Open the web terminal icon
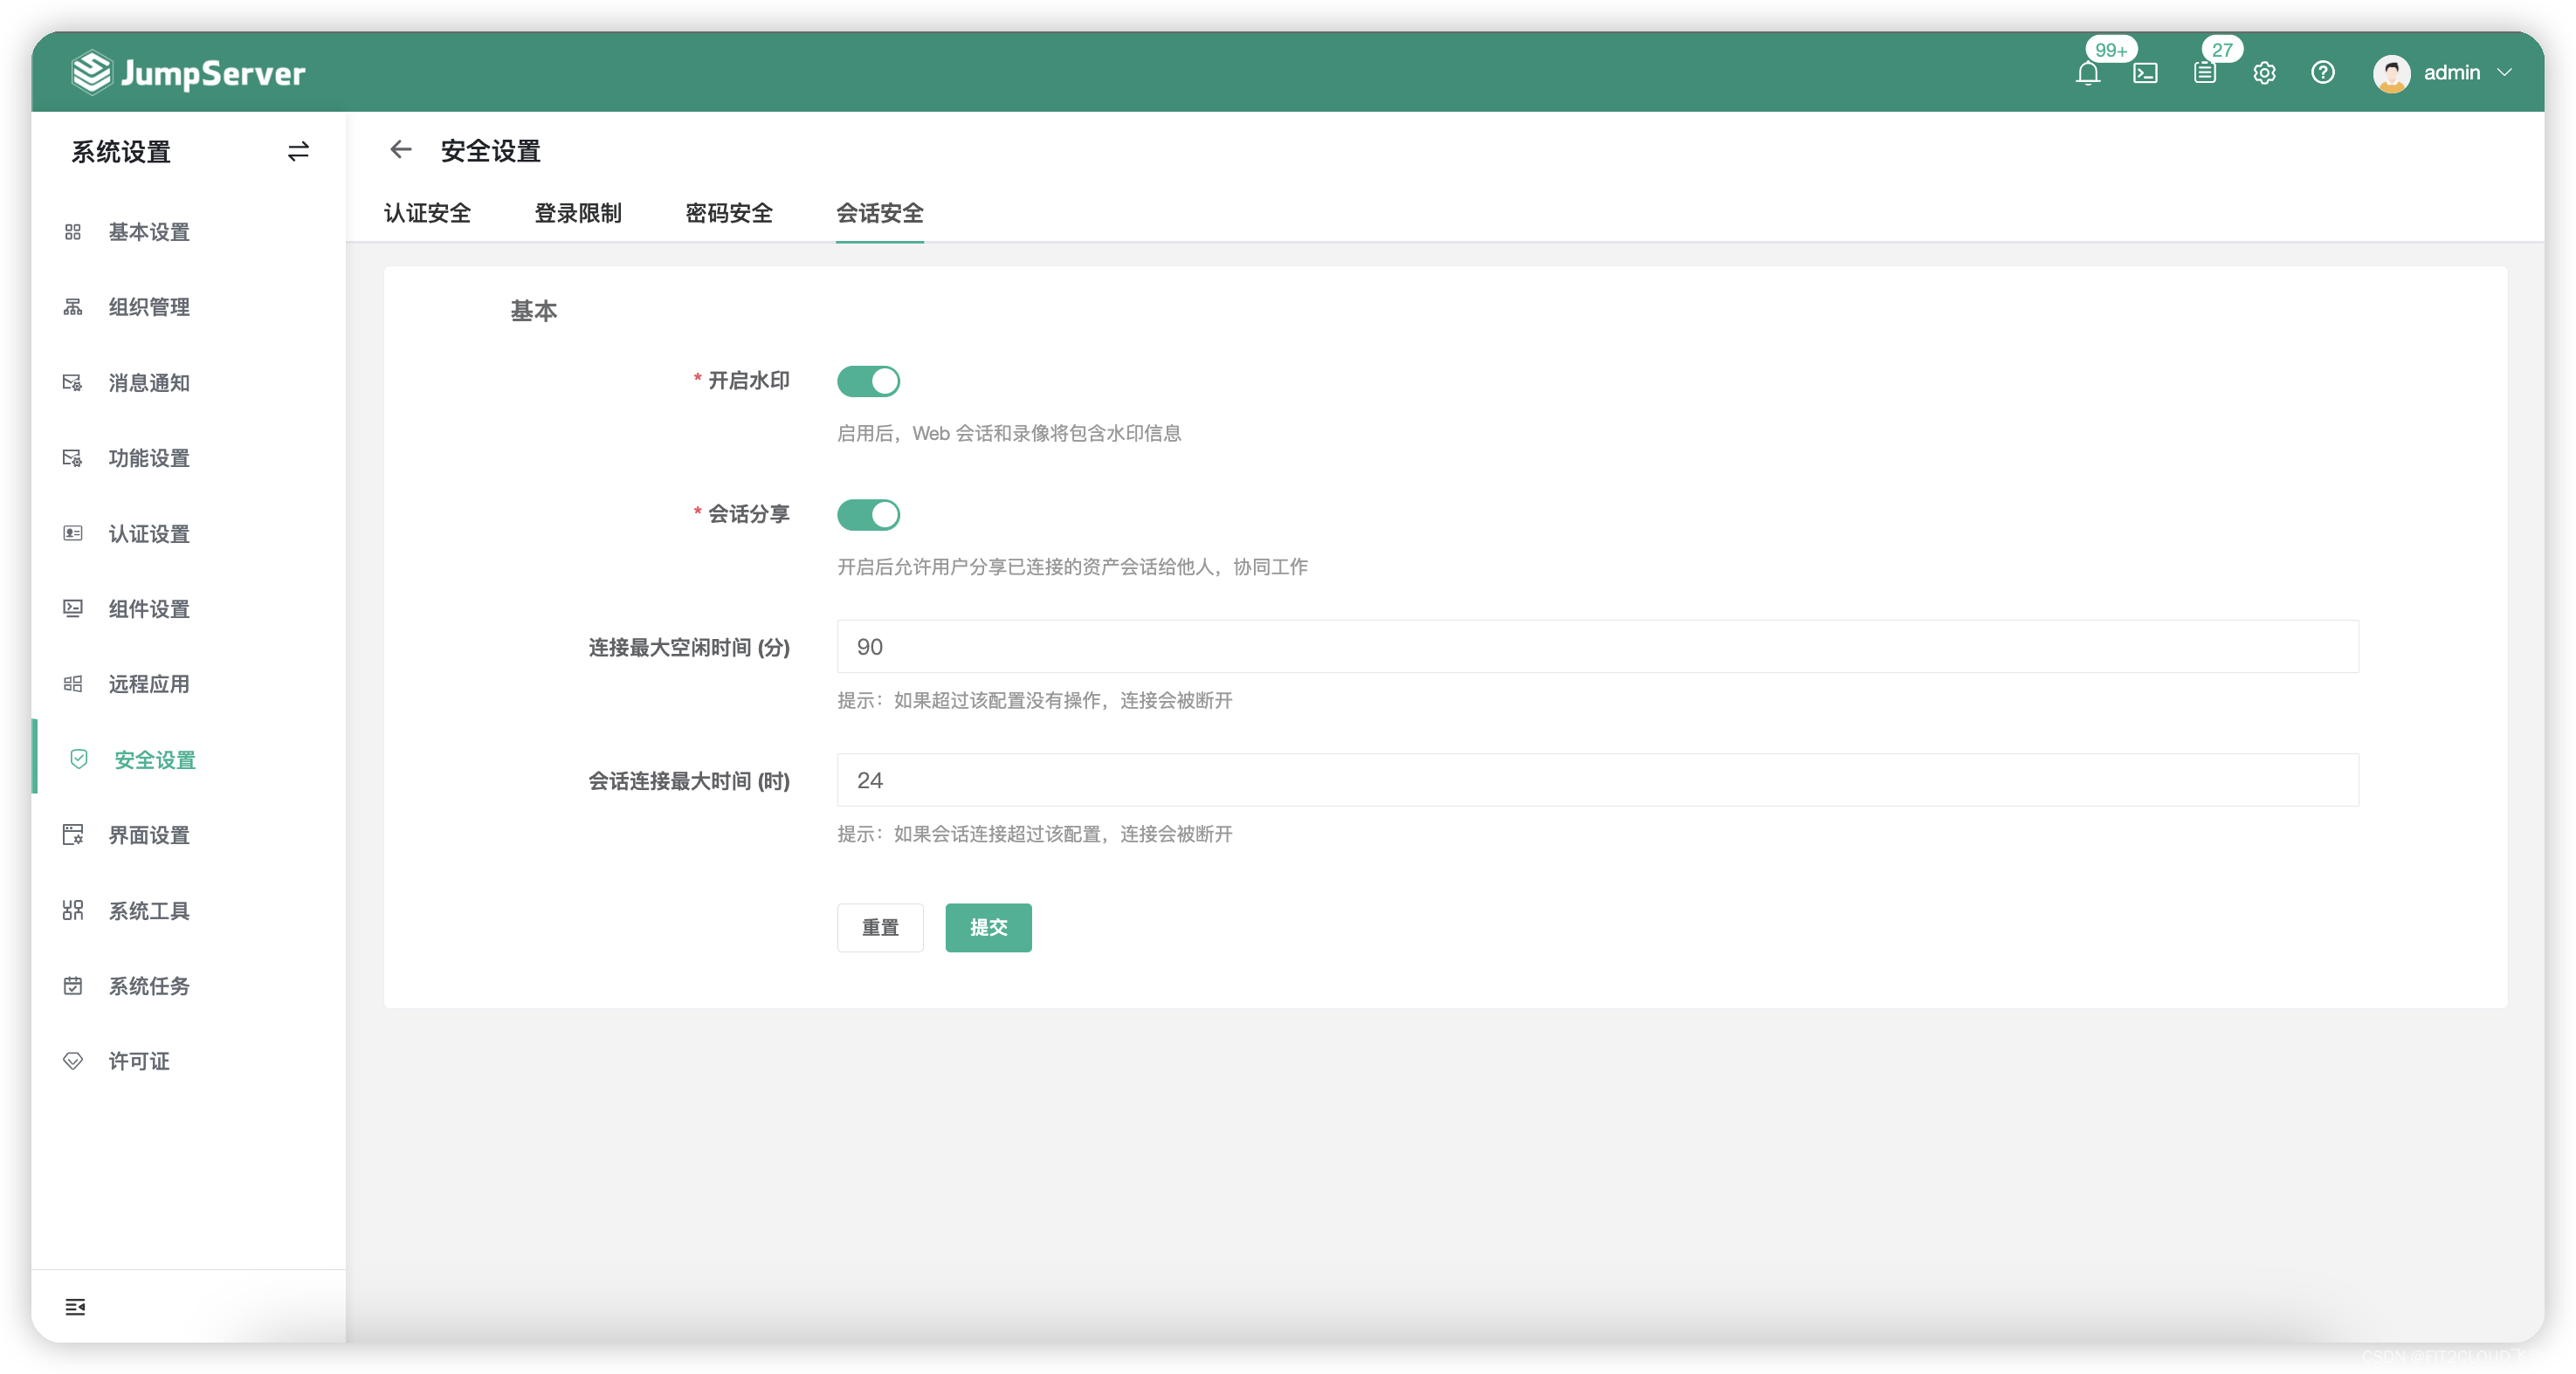The width and height of the screenshot is (2576, 1374). (x=2145, y=73)
